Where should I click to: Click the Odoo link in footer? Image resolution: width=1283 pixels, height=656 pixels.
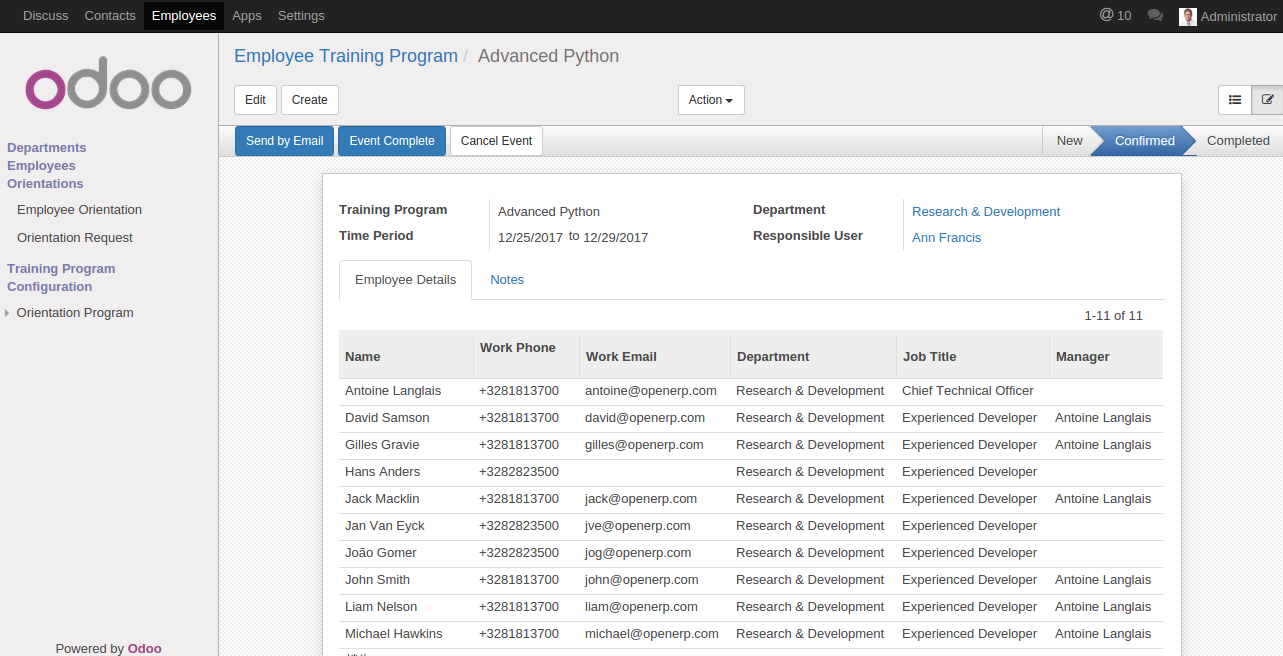(144, 648)
